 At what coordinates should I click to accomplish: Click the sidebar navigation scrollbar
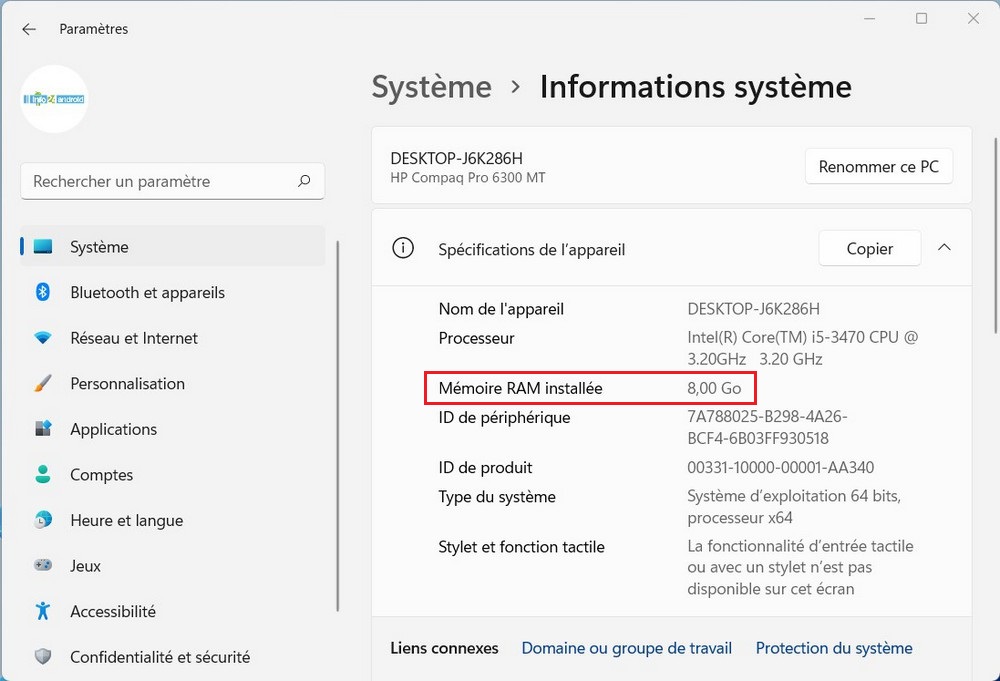pos(337,426)
